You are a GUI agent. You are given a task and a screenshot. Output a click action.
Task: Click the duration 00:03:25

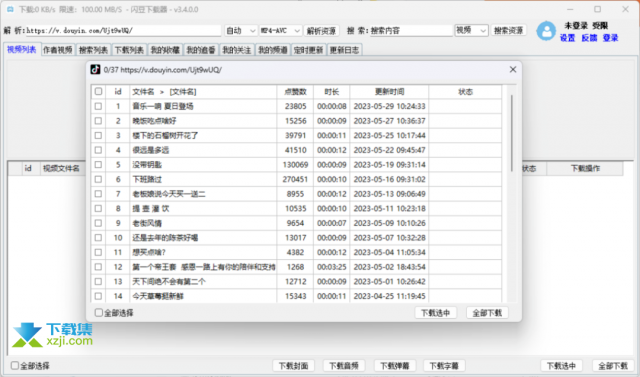pos(331,267)
